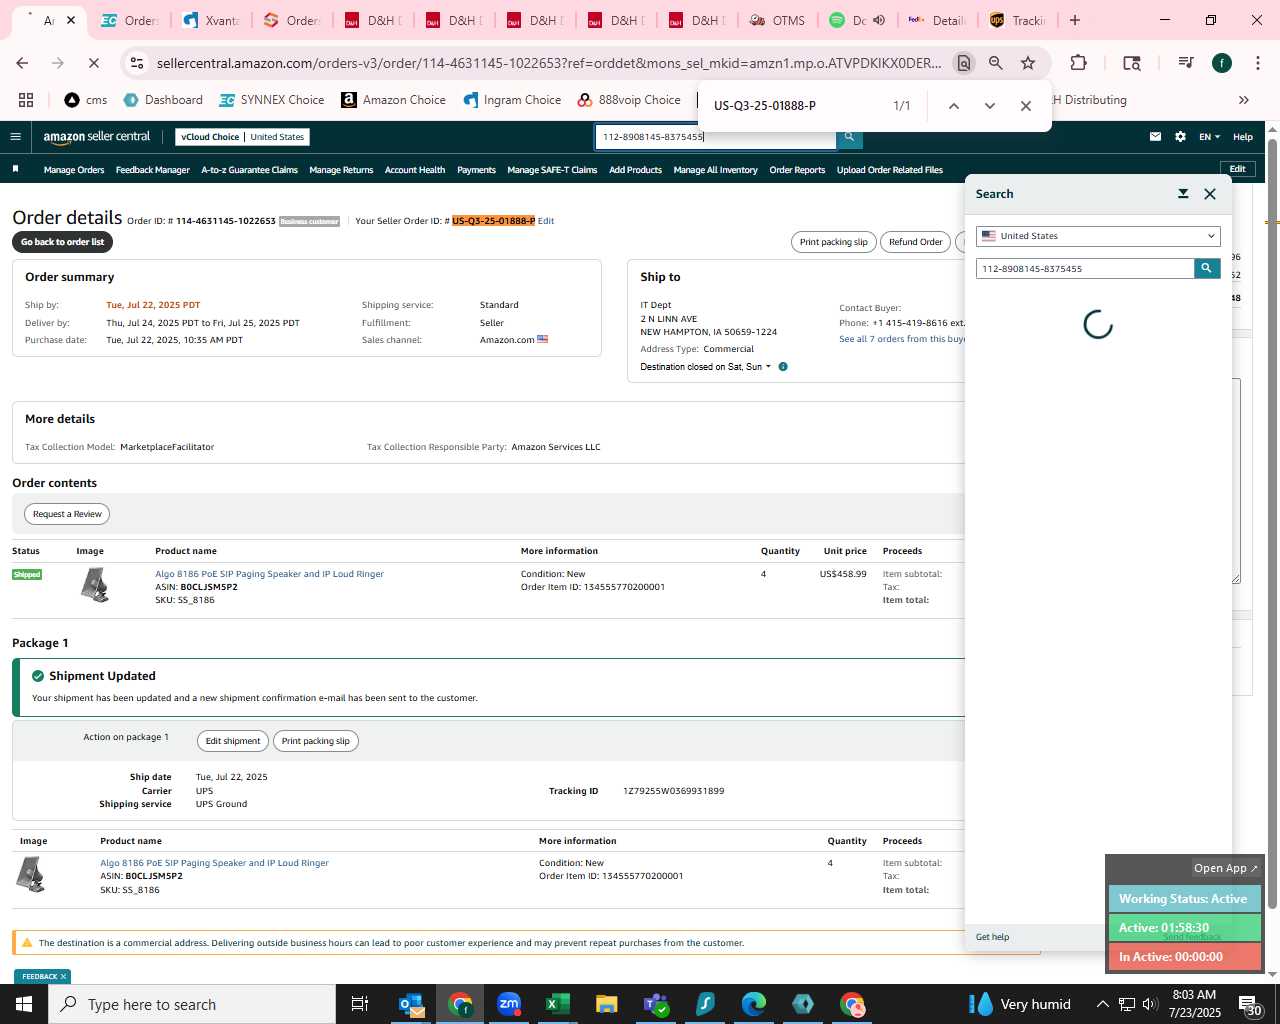1280x1024 pixels.
Task: Open Outlook from the taskbar
Action: 411,1004
